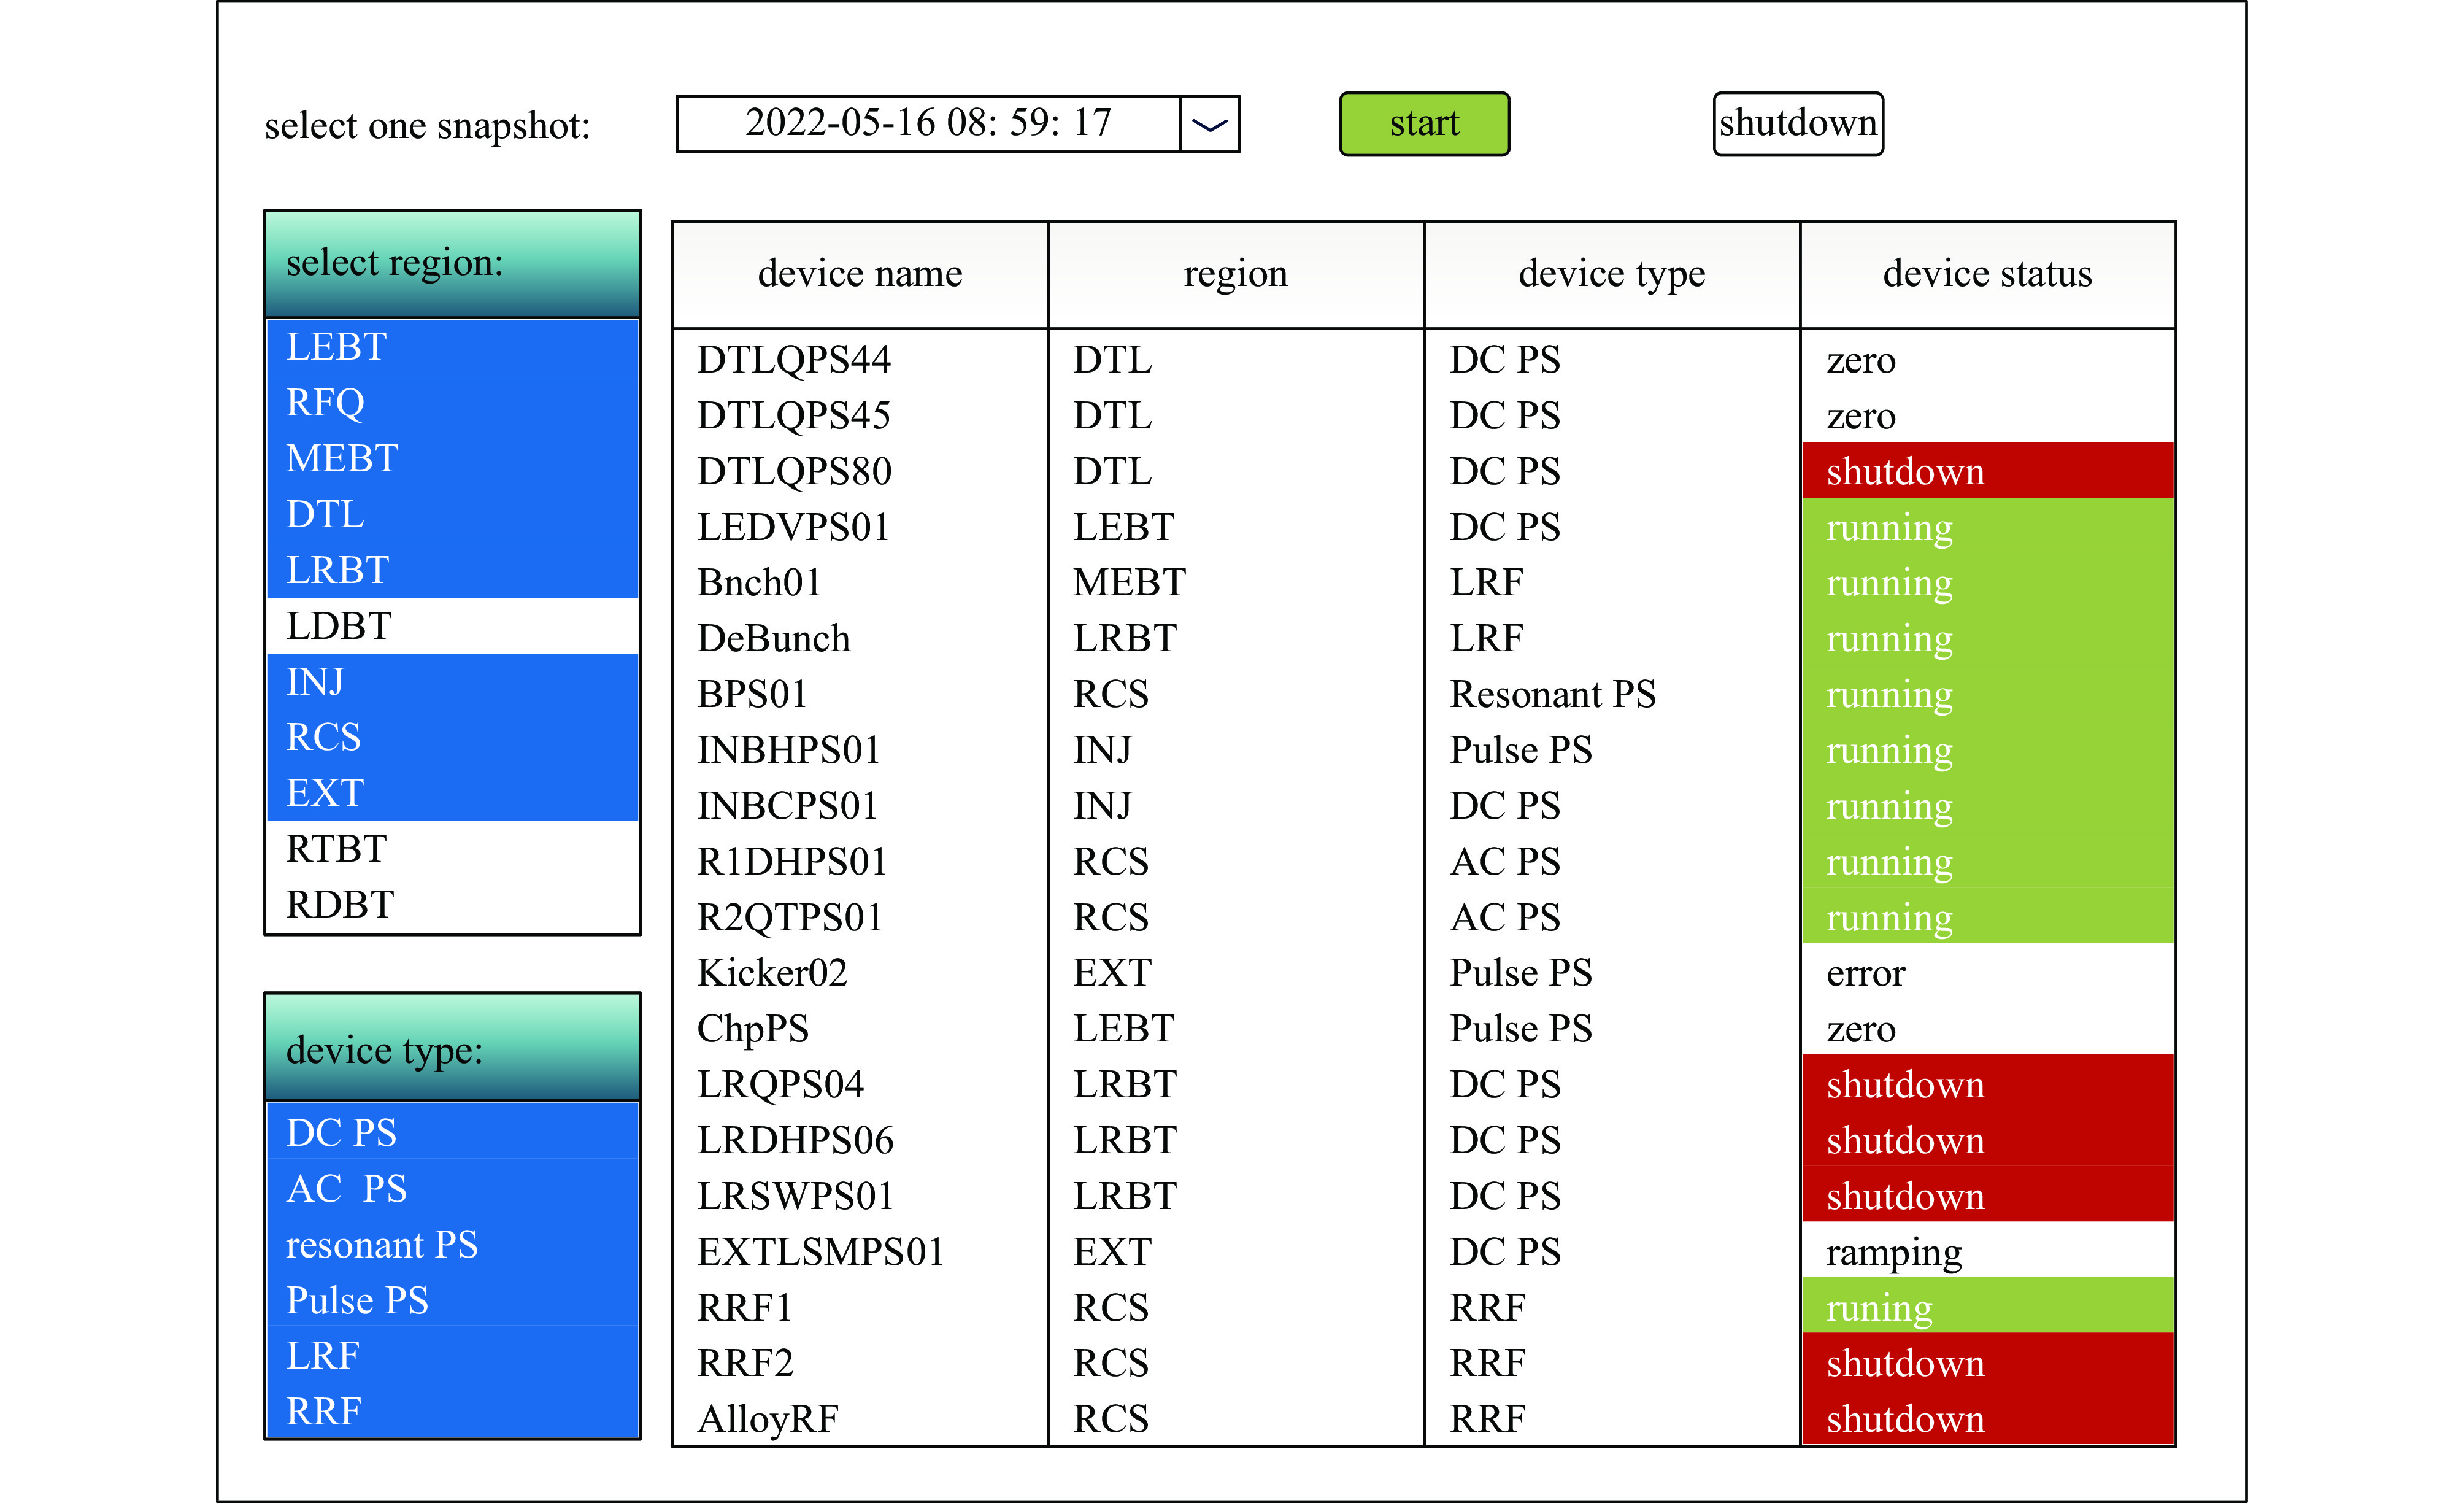Image resolution: width=2464 pixels, height=1503 pixels.
Task: Click Resonant PS type of BPS01
Action: 1553,694
